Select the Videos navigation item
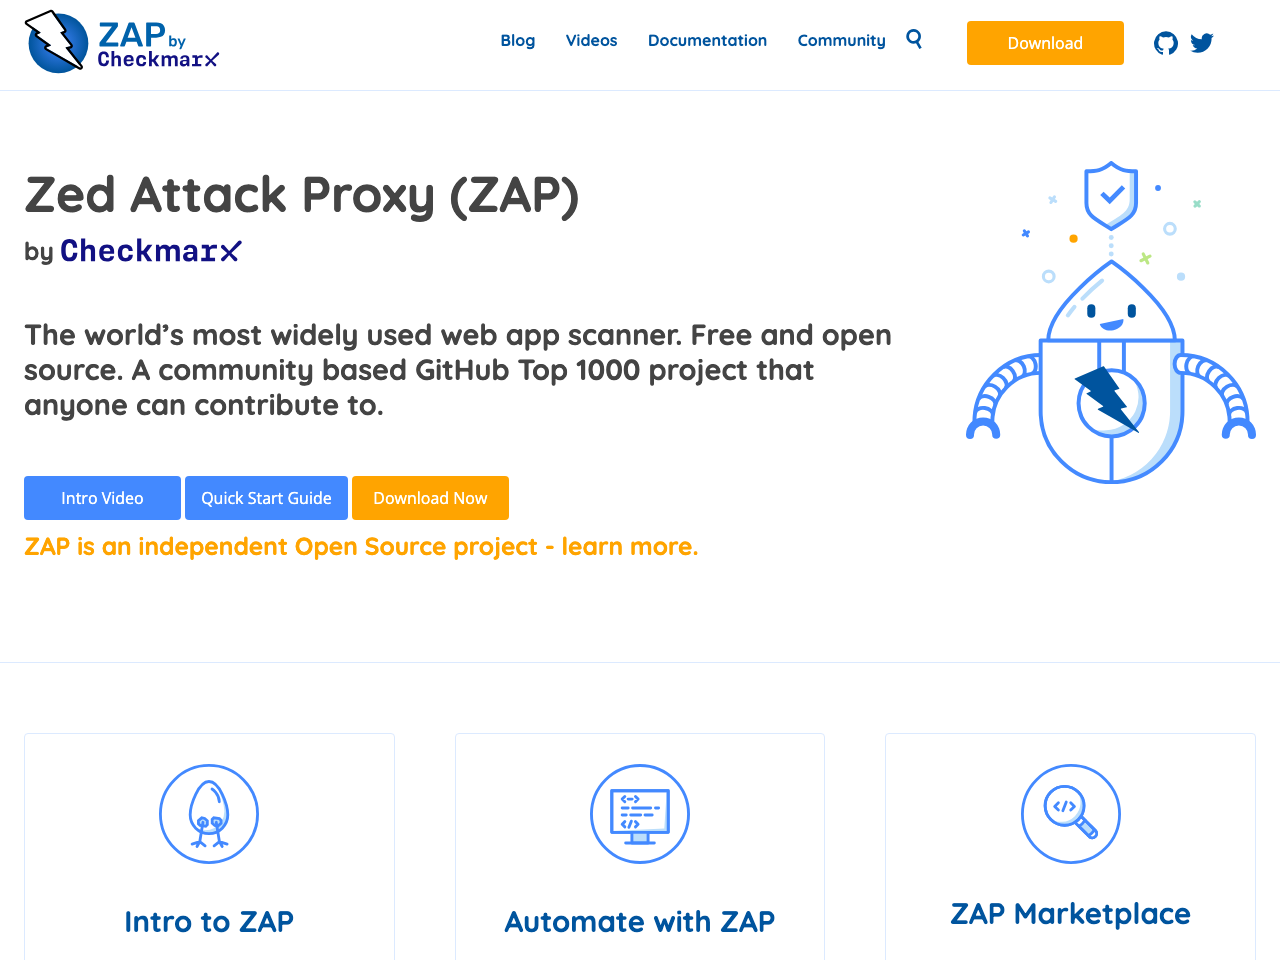Screen dimensions: 1280x960 click(591, 40)
